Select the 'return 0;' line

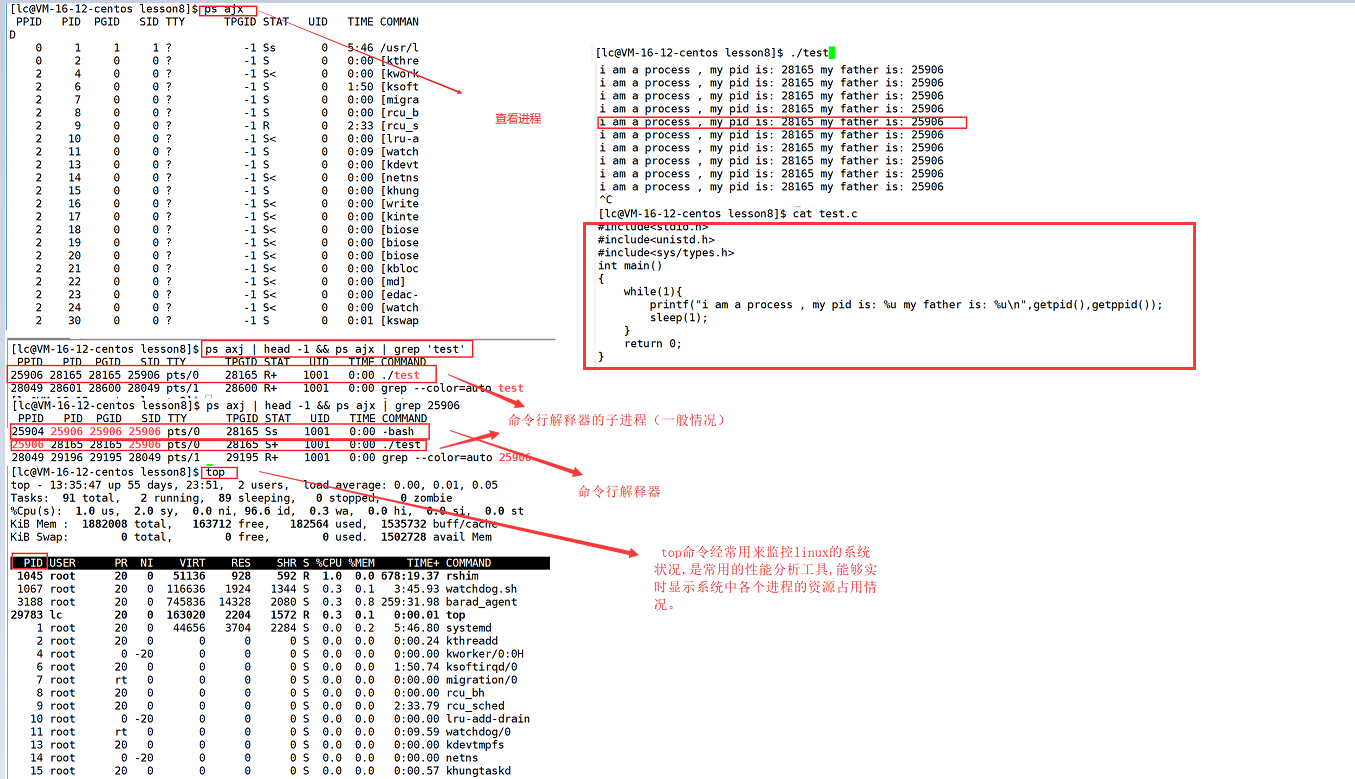653,344
